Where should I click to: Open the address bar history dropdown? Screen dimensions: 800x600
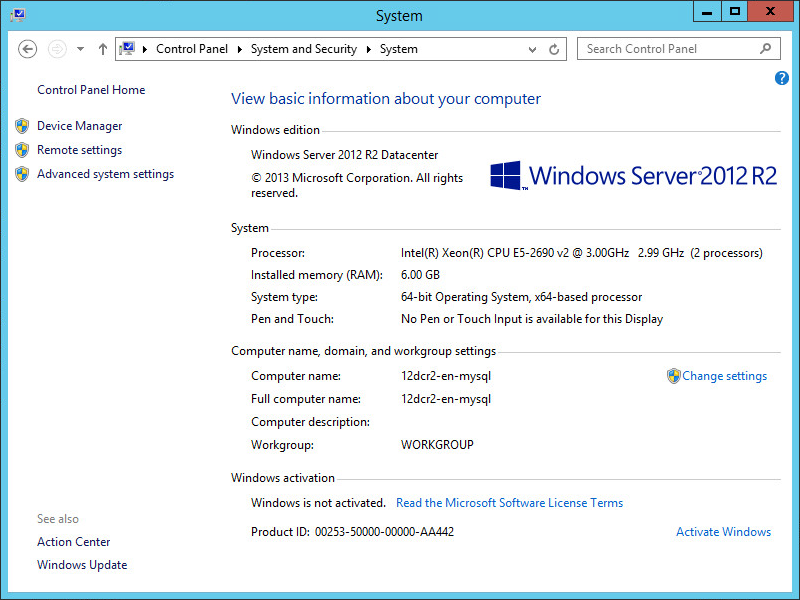(x=532, y=49)
